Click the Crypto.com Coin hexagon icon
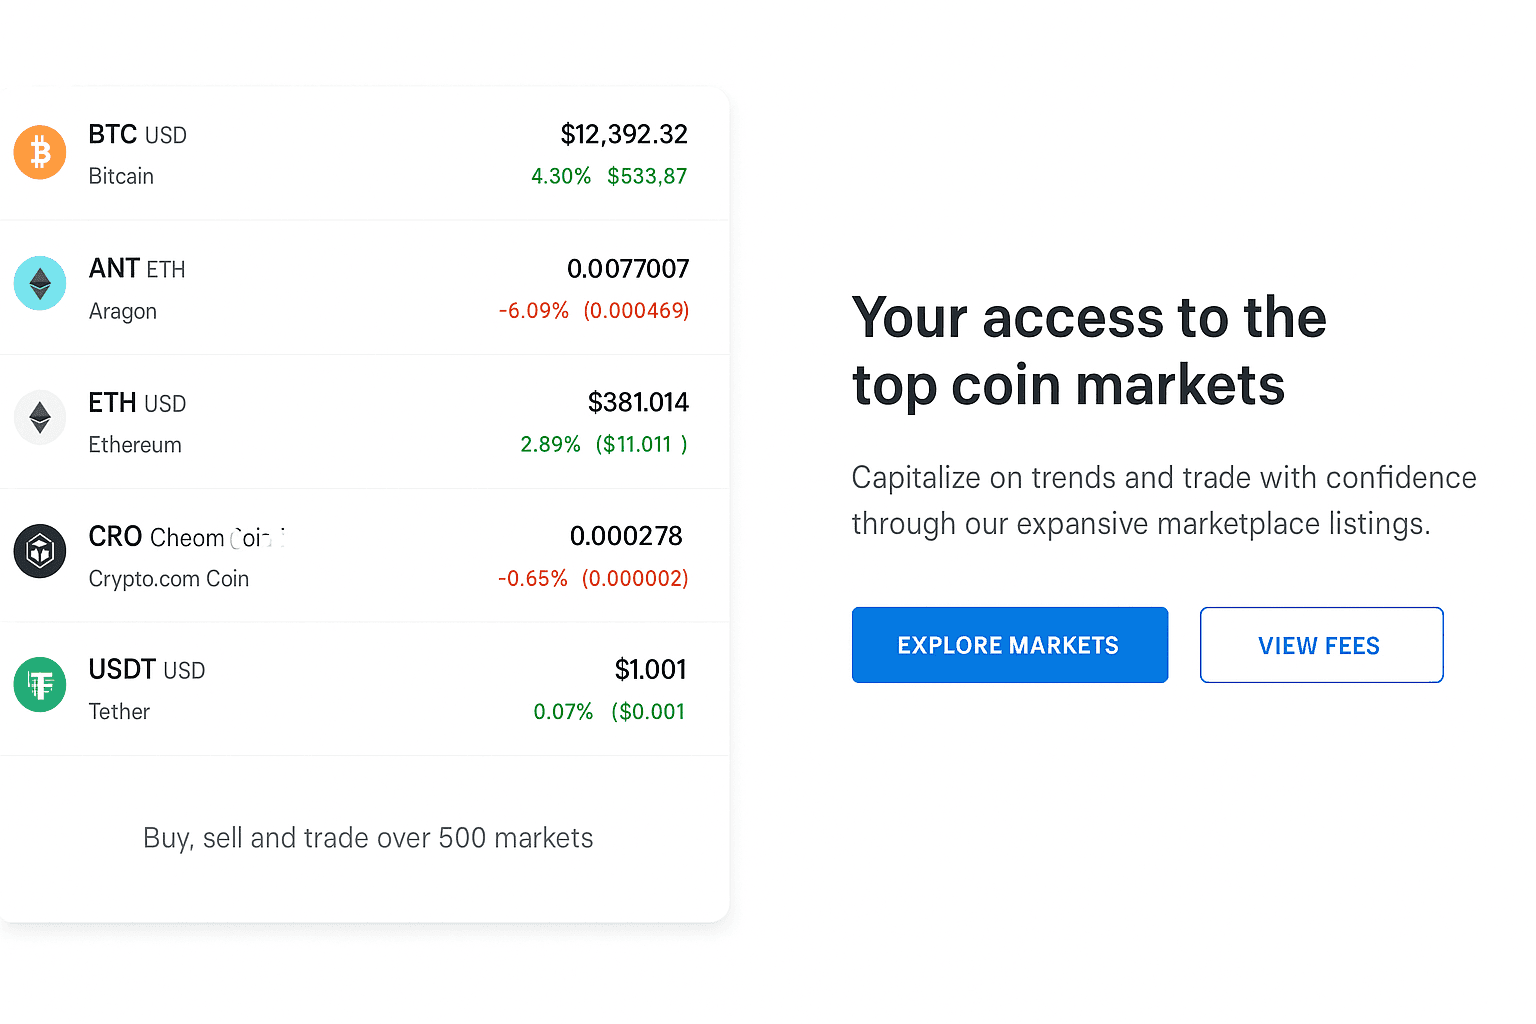Screen dimensions: 1536x1024 [40, 551]
